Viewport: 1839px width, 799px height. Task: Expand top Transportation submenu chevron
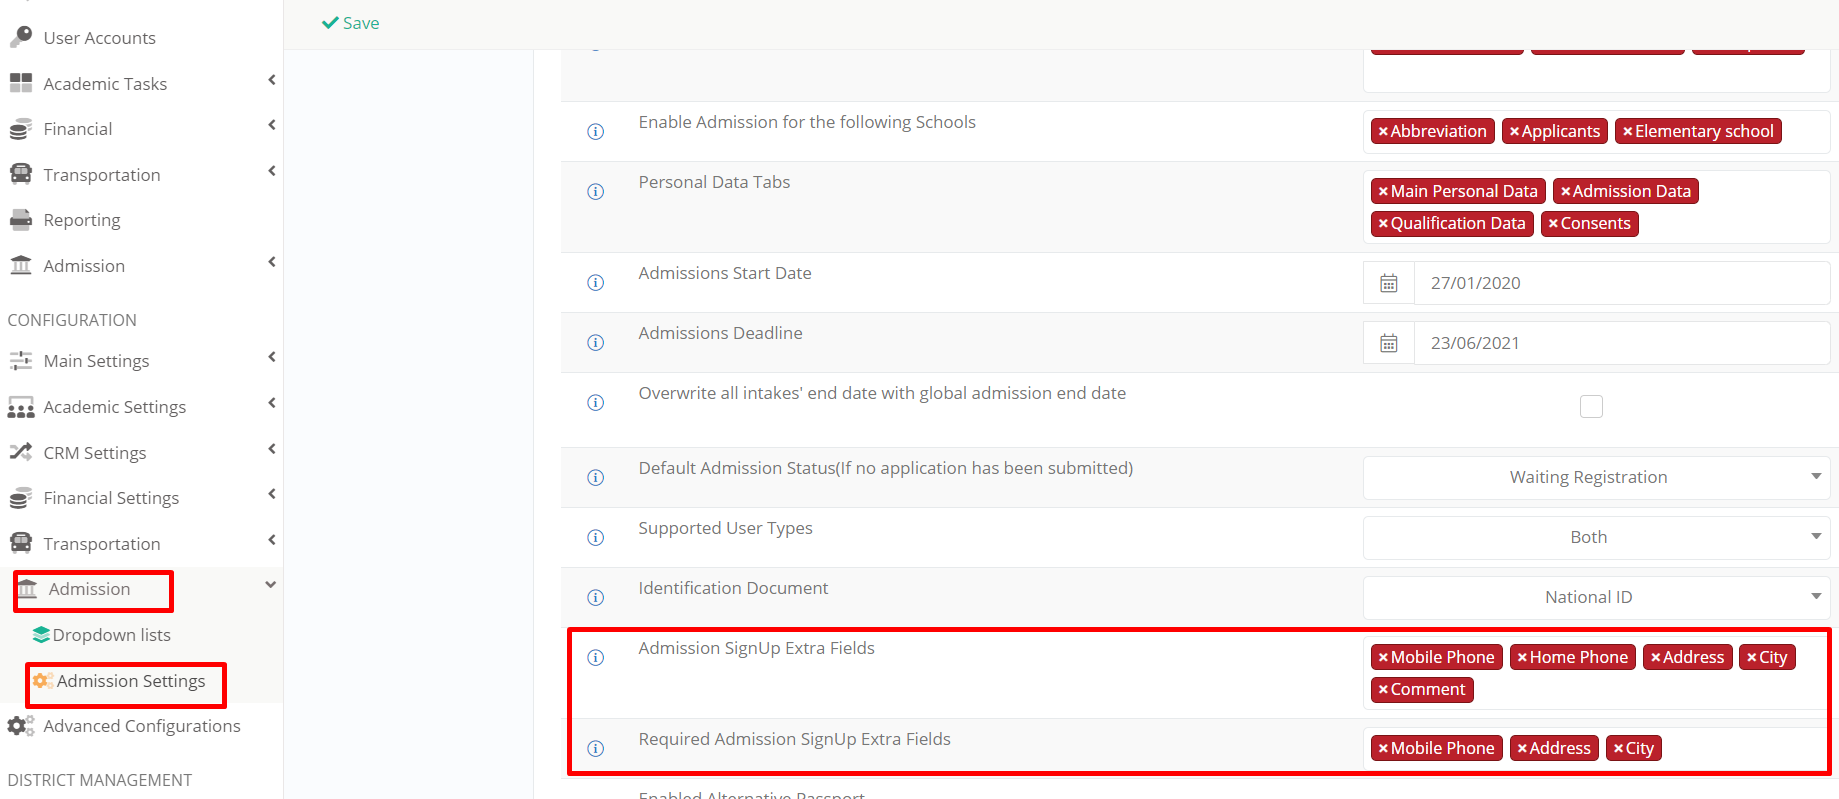coord(271,171)
